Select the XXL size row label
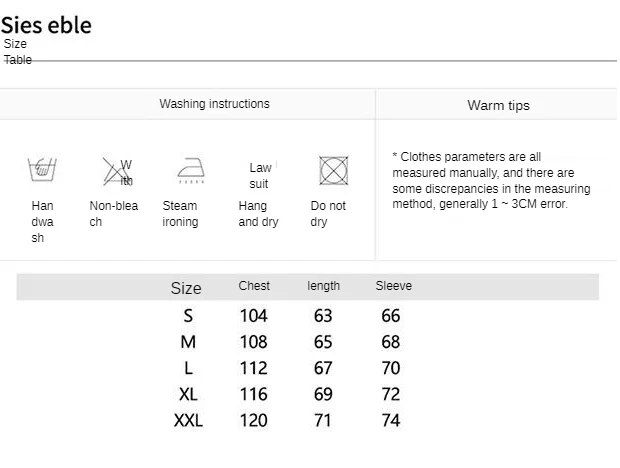 188,420
